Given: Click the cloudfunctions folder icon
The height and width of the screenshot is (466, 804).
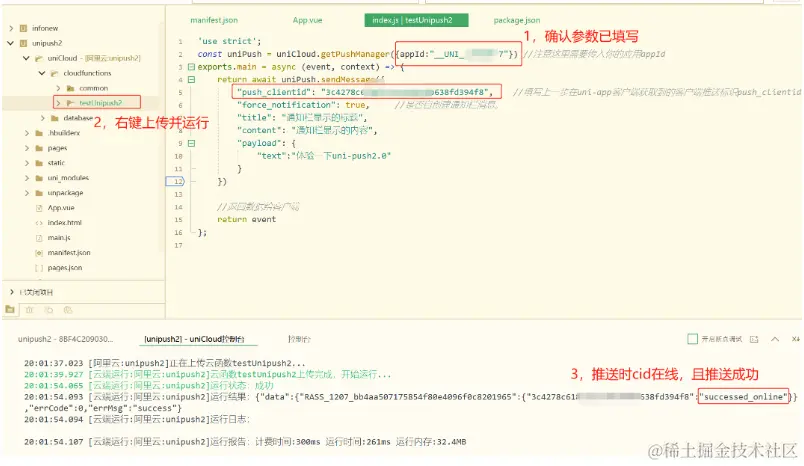Looking at the screenshot, I should tap(54, 73).
